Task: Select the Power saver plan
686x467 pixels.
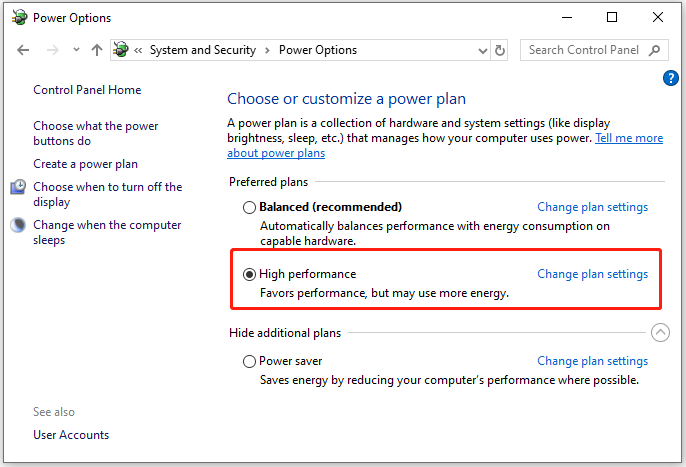Action: pos(249,362)
